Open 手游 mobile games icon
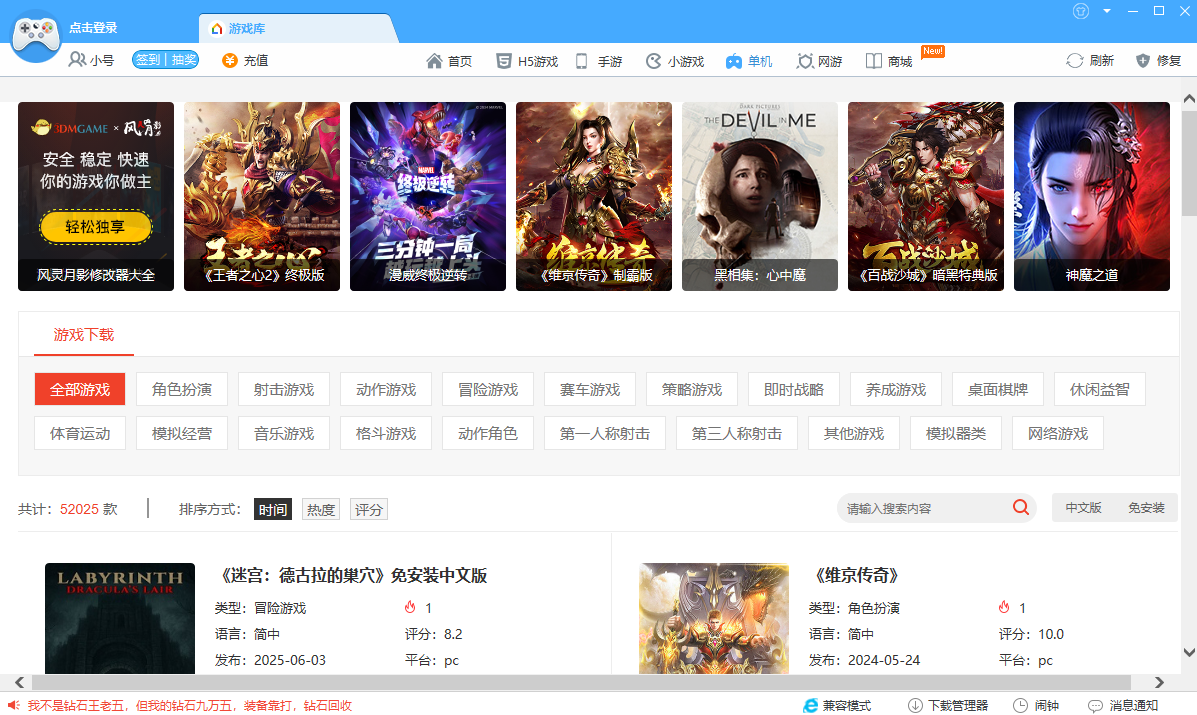 (582, 61)
